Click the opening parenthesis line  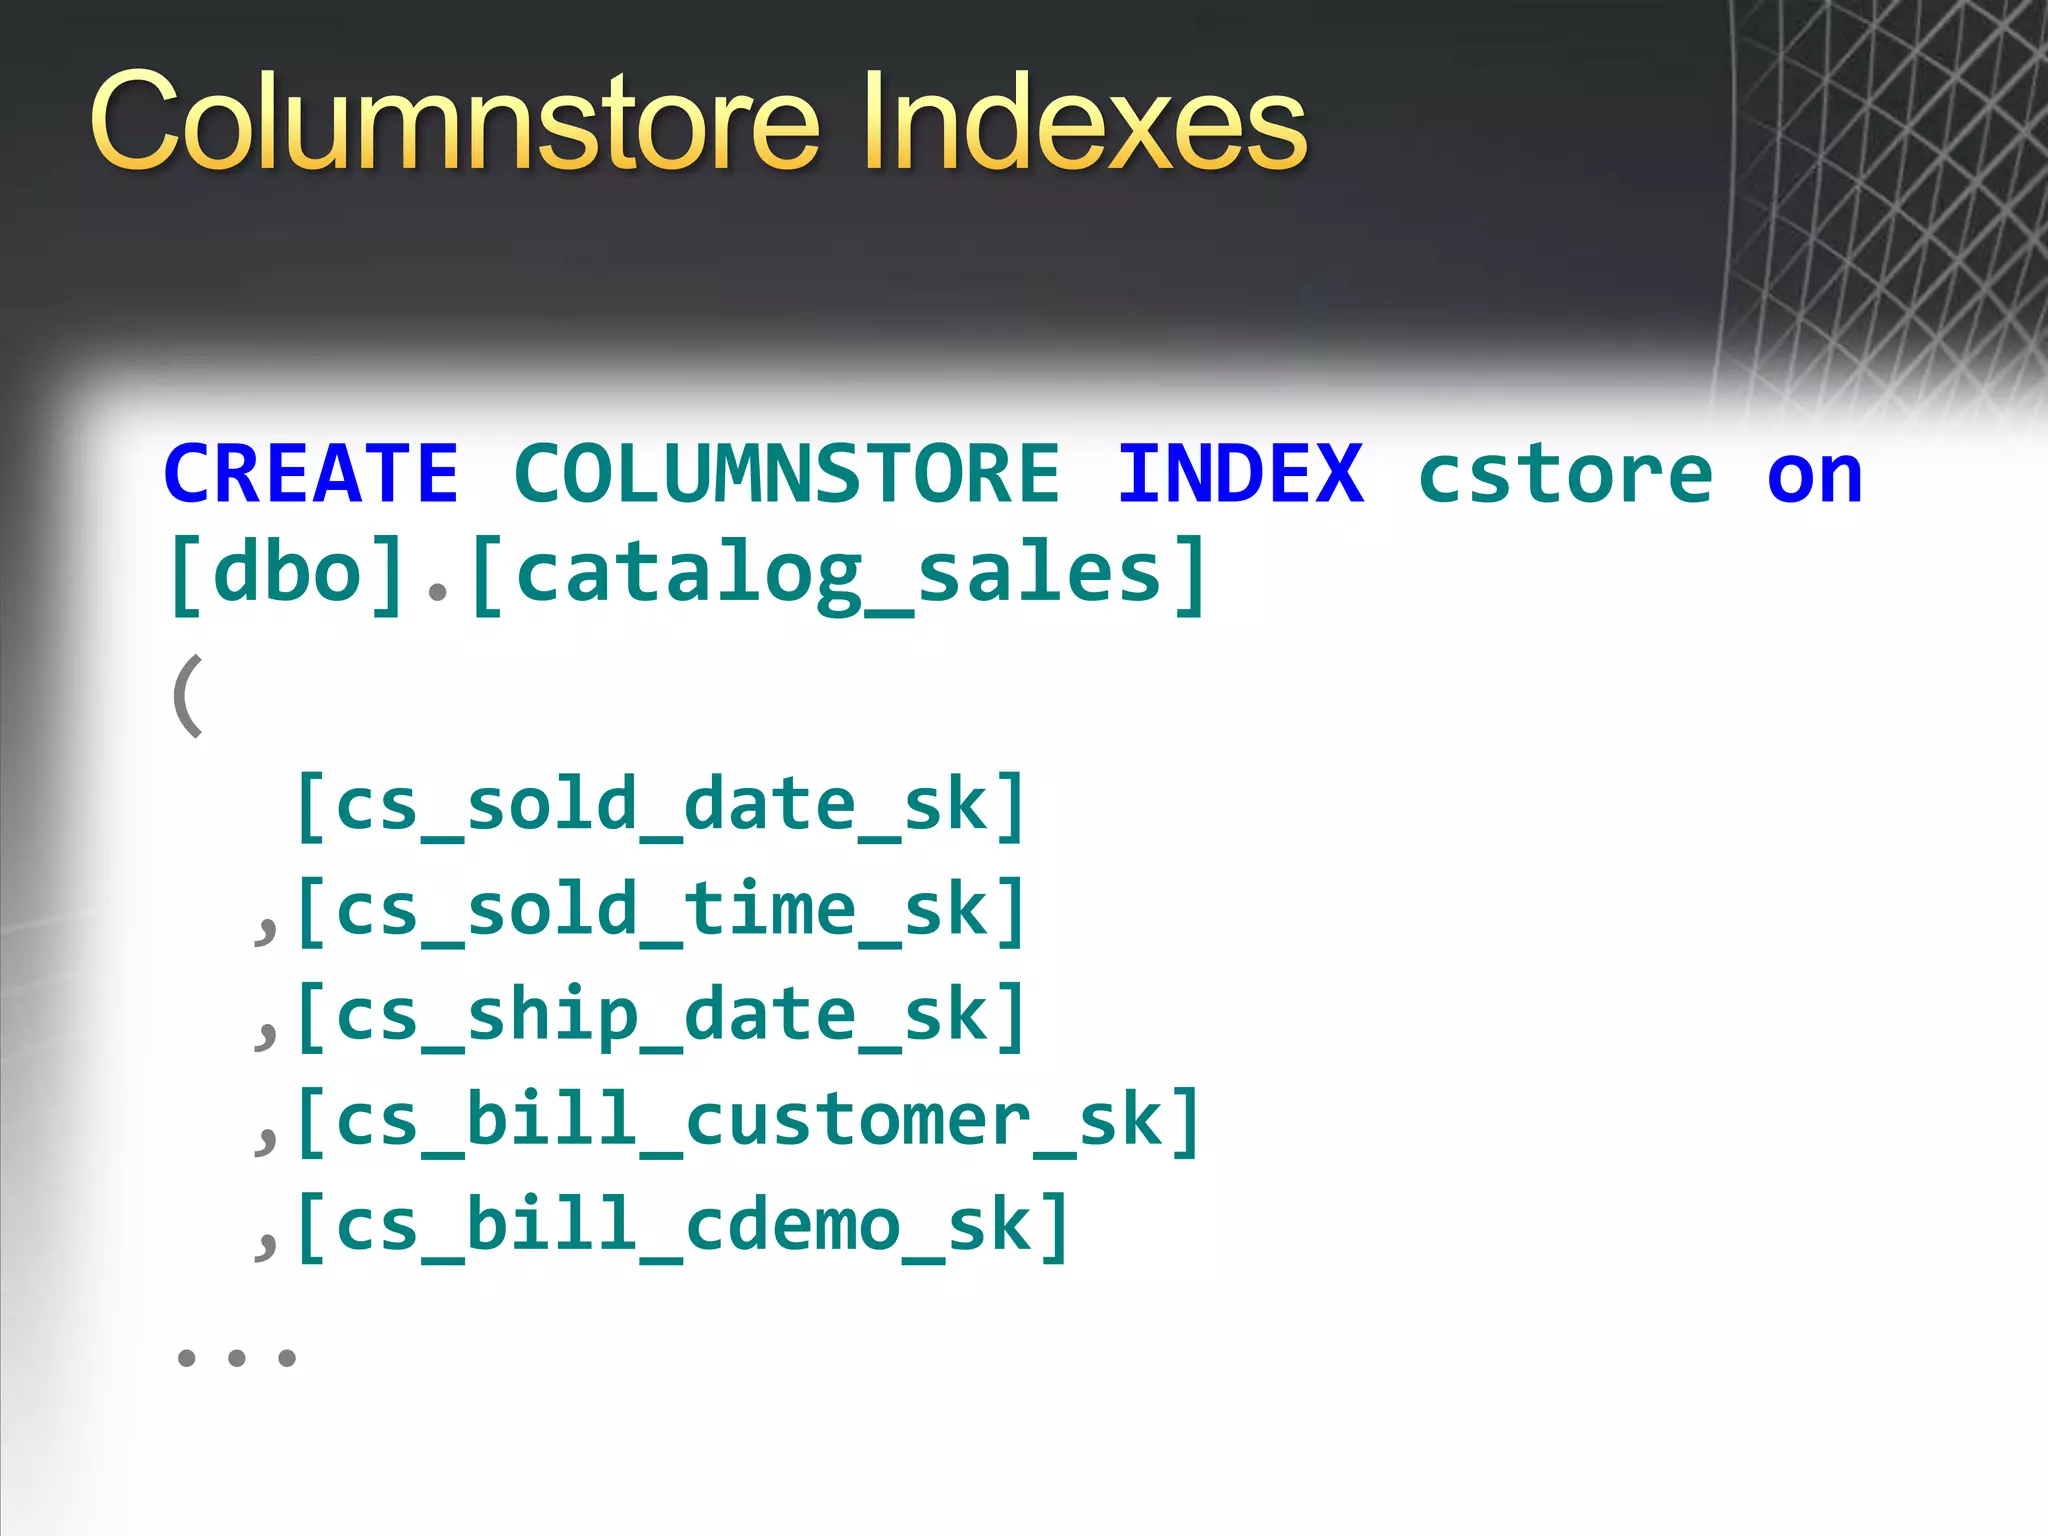pyautogui.click(x=189, y=696)
